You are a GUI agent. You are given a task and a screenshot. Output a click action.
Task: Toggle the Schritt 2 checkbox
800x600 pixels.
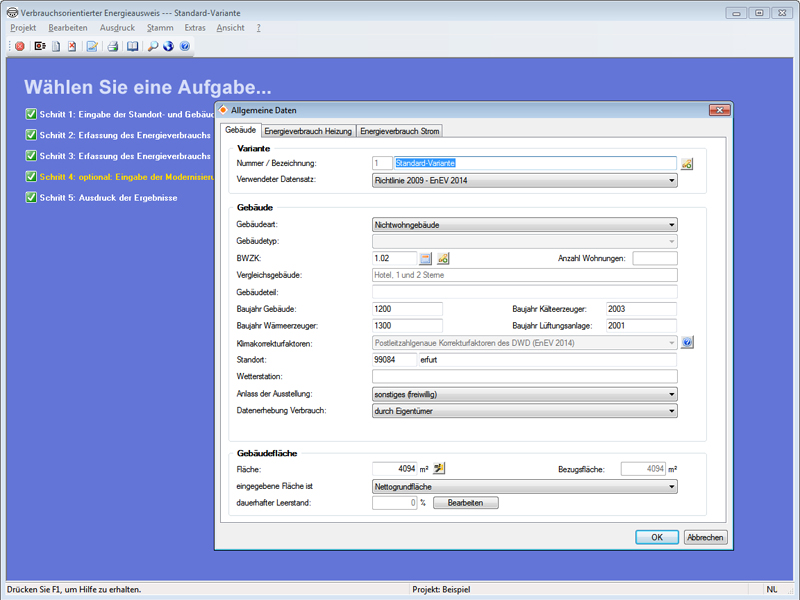(31, 135)
